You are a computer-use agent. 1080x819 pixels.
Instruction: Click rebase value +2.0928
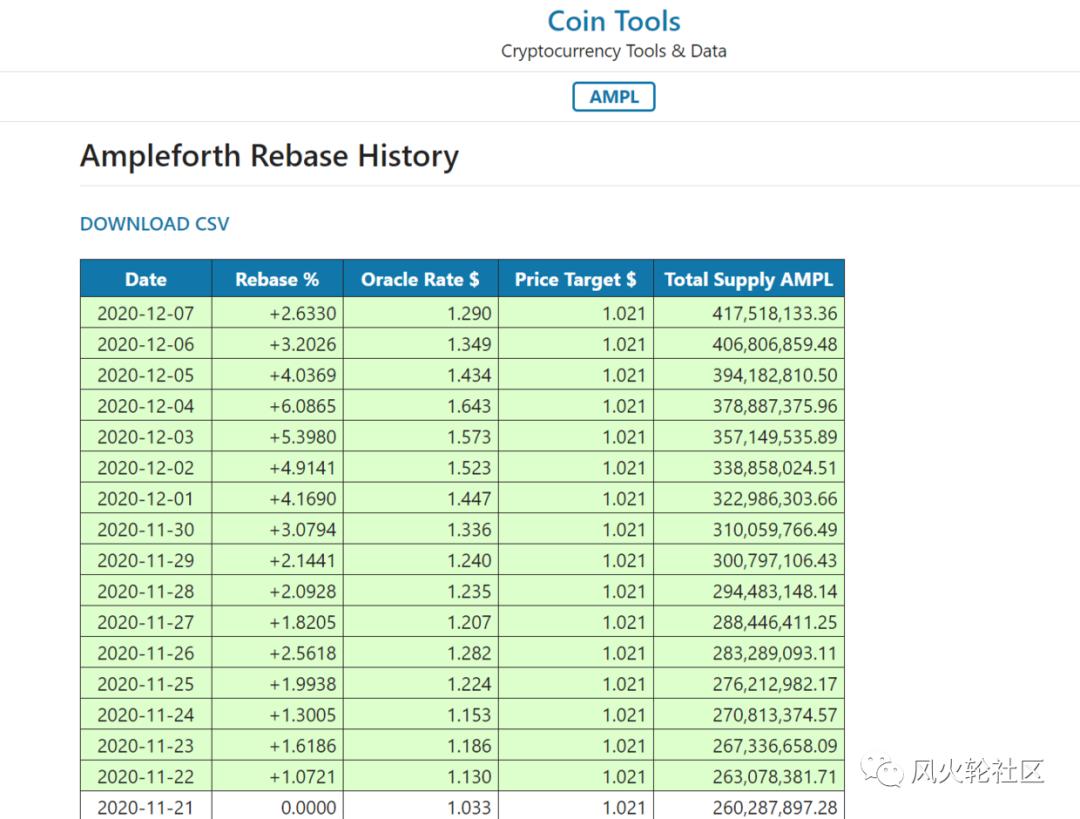(302, 592)
